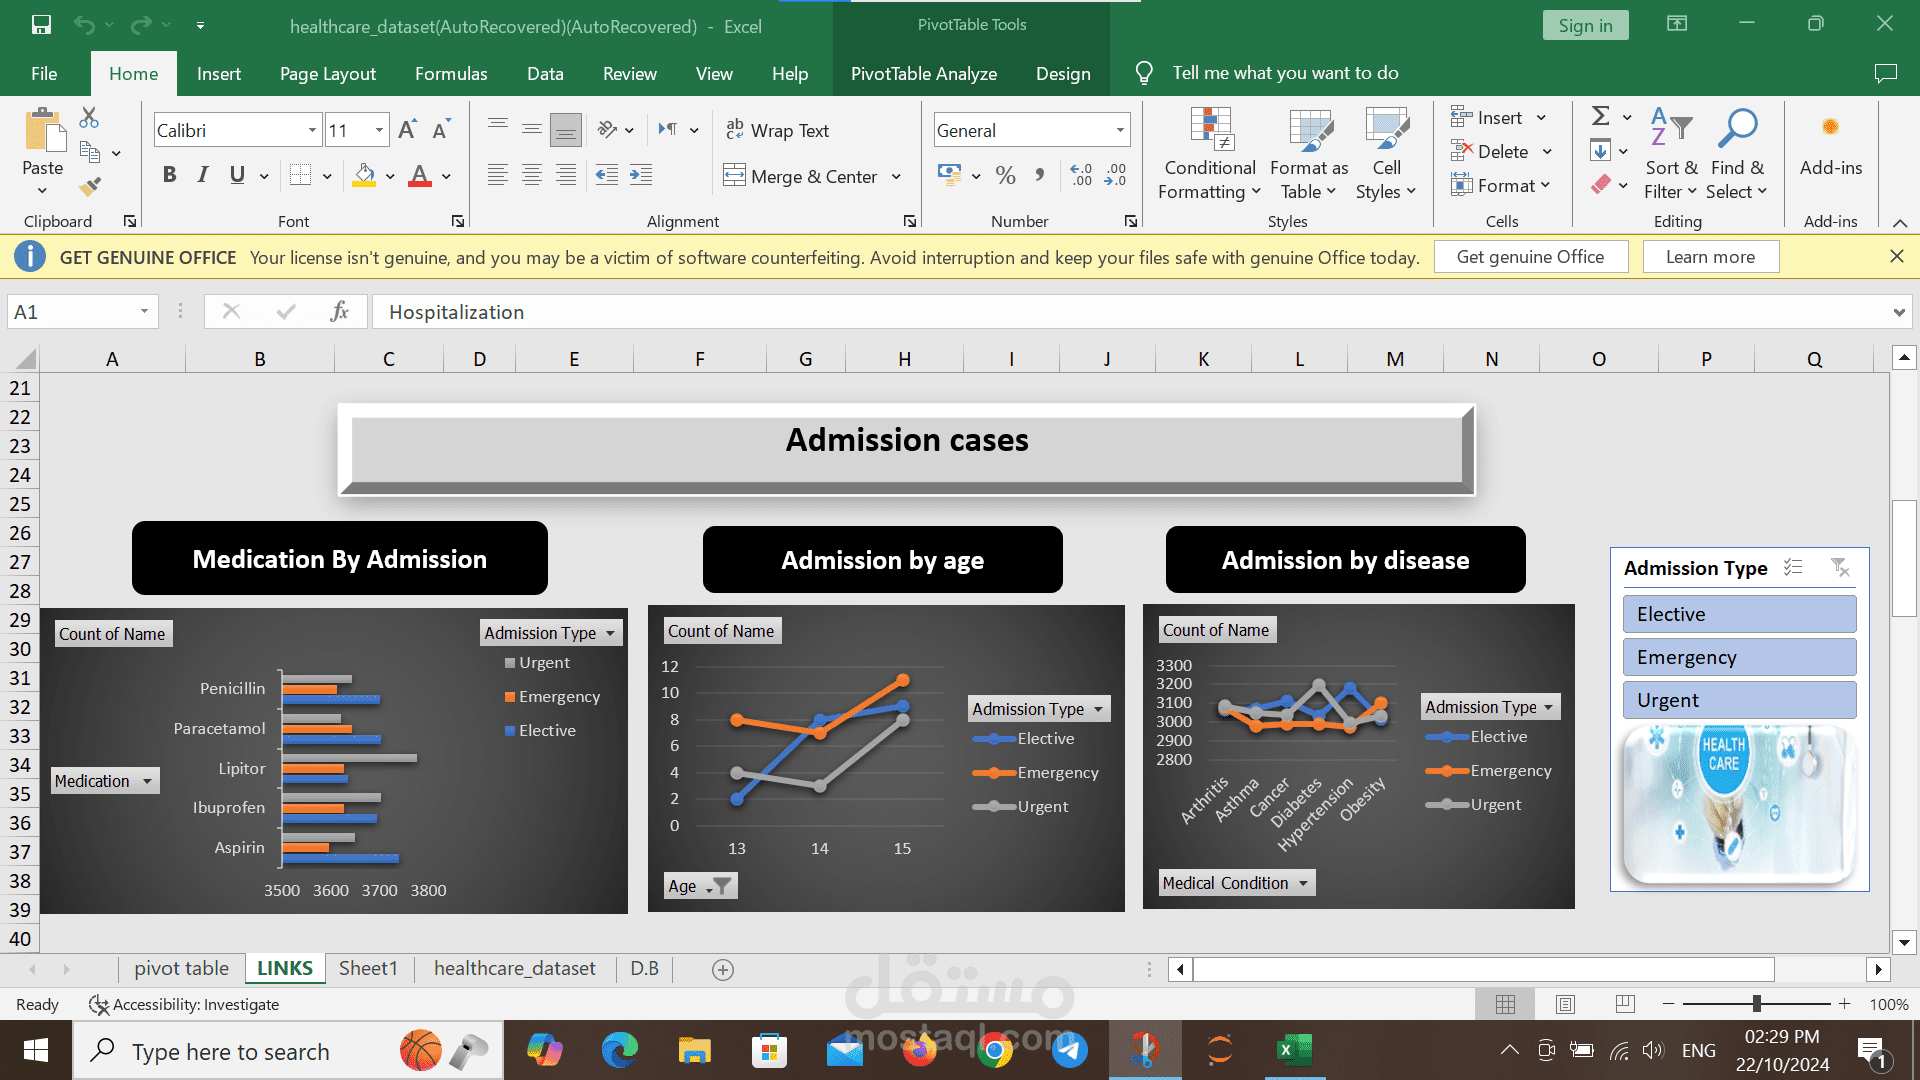The height and width of the screenshot is (1080, 1920).
Task: Switch to Page Layout view
Action: tap(1565, 1004)
